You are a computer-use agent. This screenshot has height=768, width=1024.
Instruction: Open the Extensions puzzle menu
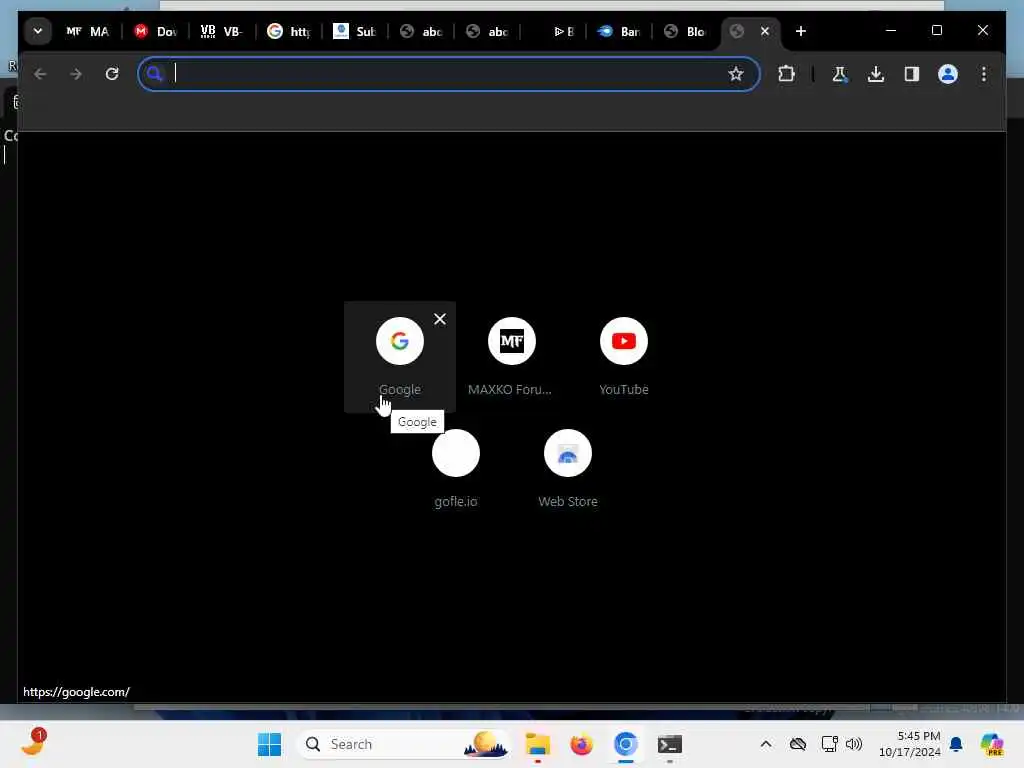coord(786,74)
